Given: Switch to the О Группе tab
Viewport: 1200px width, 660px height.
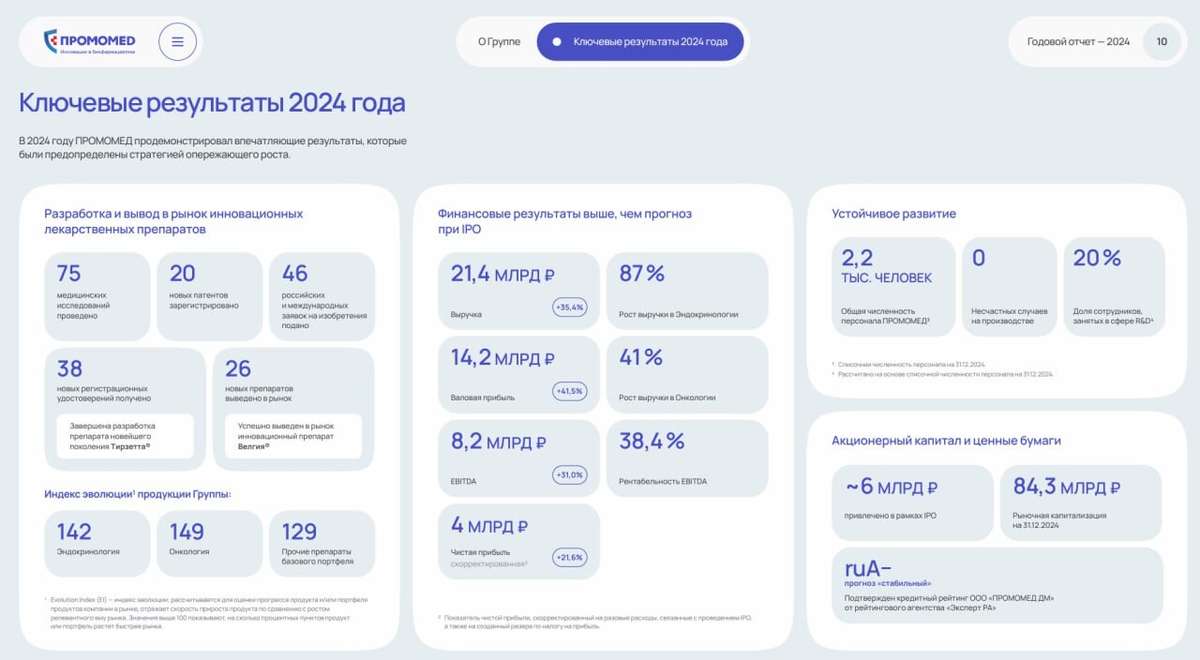Looking at the screenshot, I should tap(498, 42).
